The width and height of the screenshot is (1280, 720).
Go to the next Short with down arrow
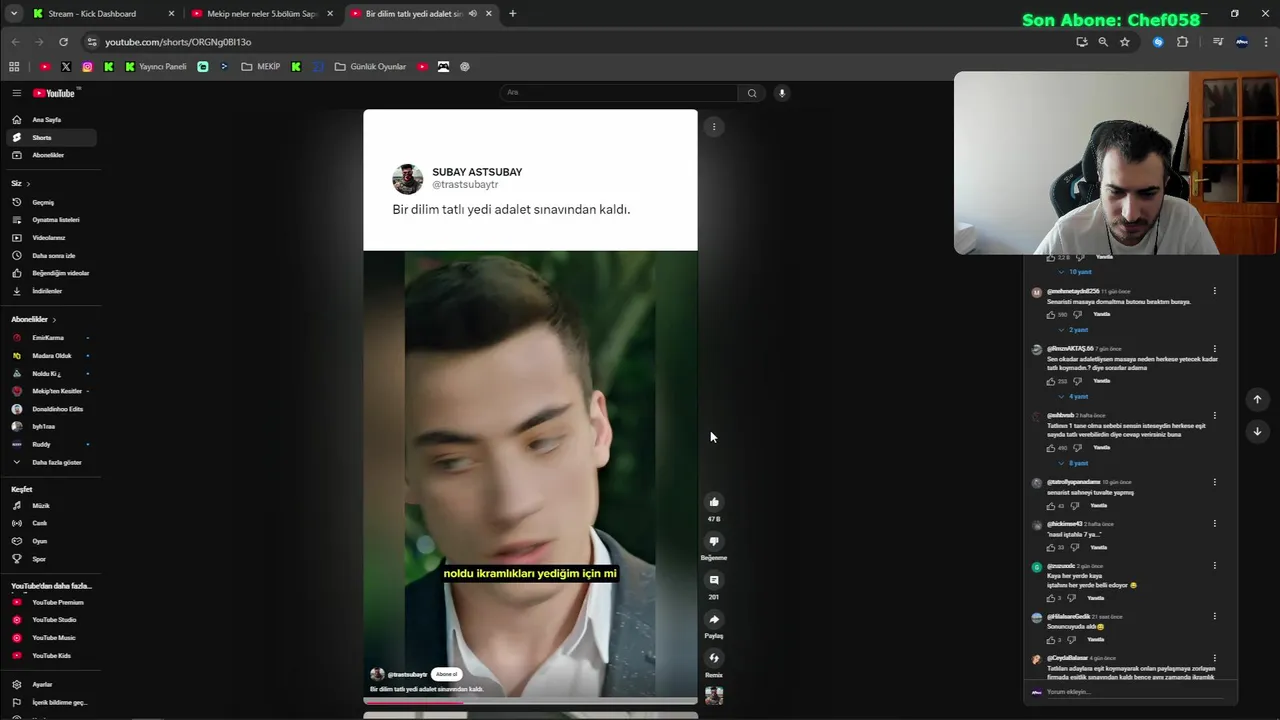point(1257,431)
